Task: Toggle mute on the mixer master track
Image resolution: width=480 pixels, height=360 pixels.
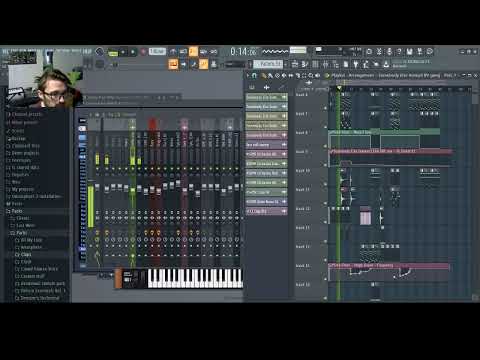Action: 97,169
